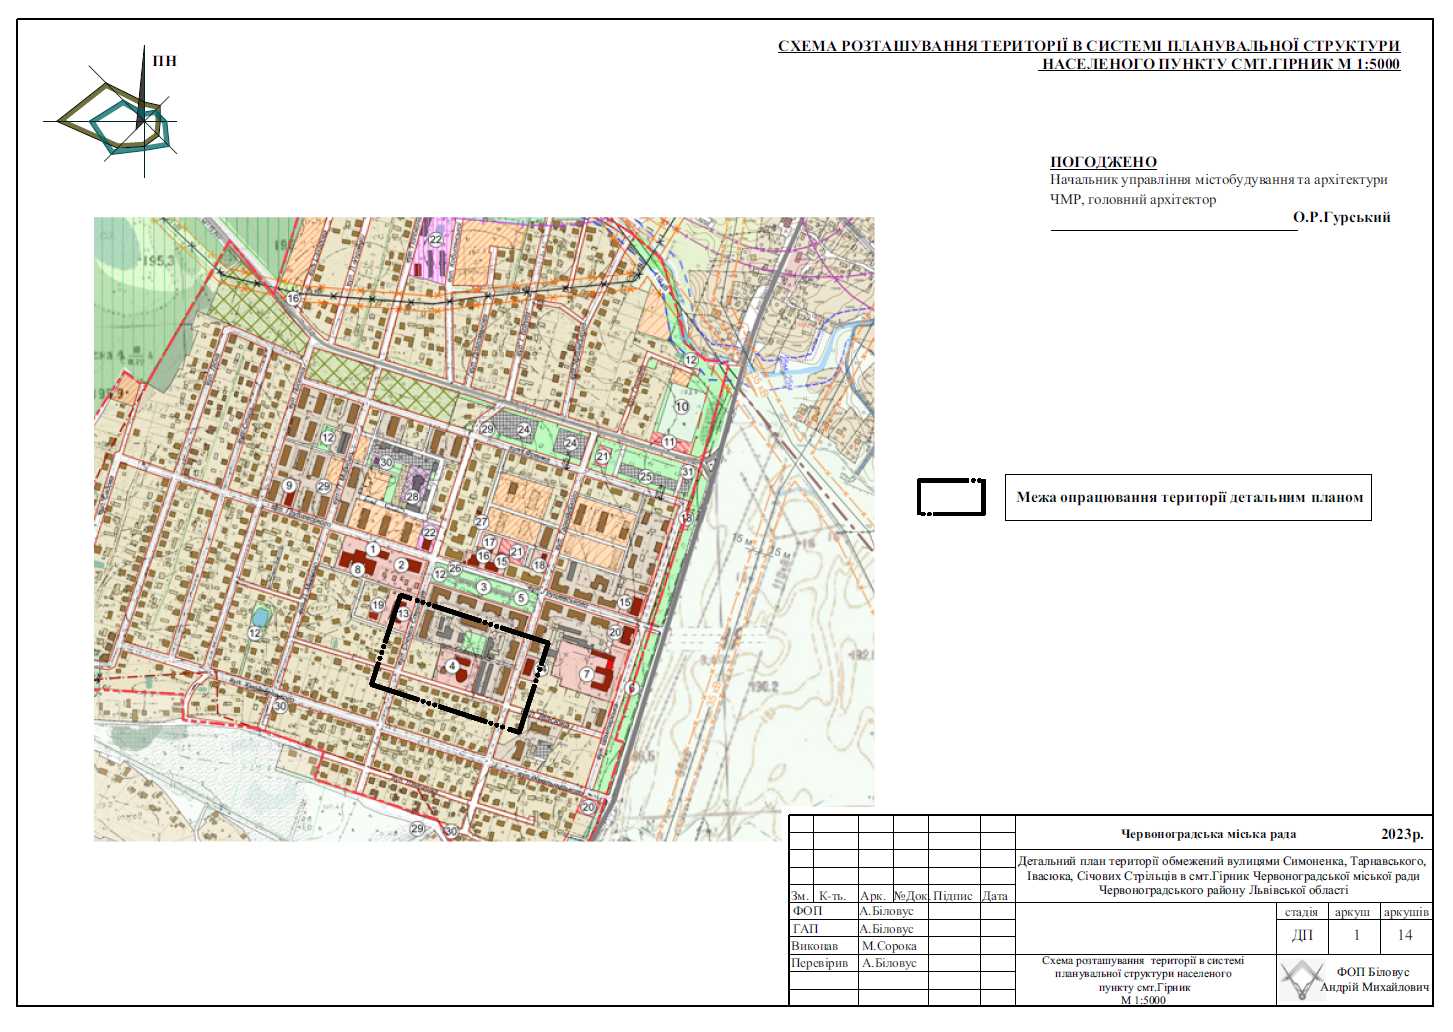
Task: Click map marker number 10
Action: coord(682,407)
